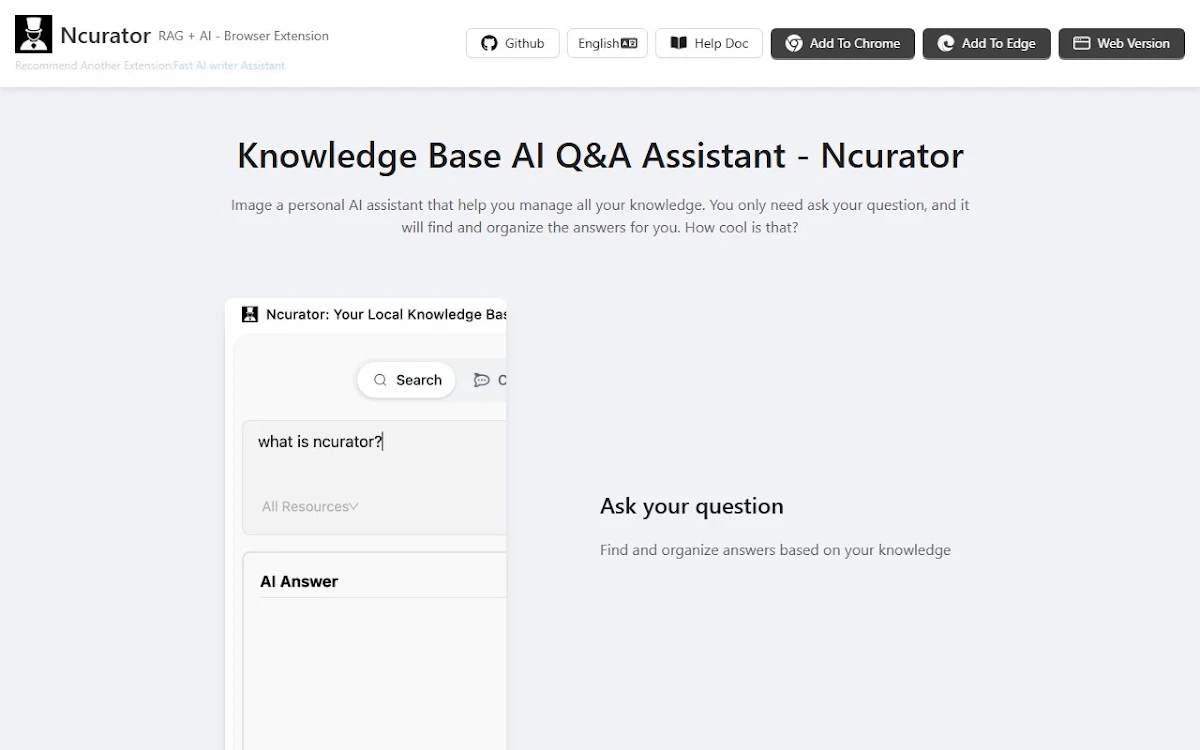Select the Search tab in preview
The image size is (1200, 750).
407,380
